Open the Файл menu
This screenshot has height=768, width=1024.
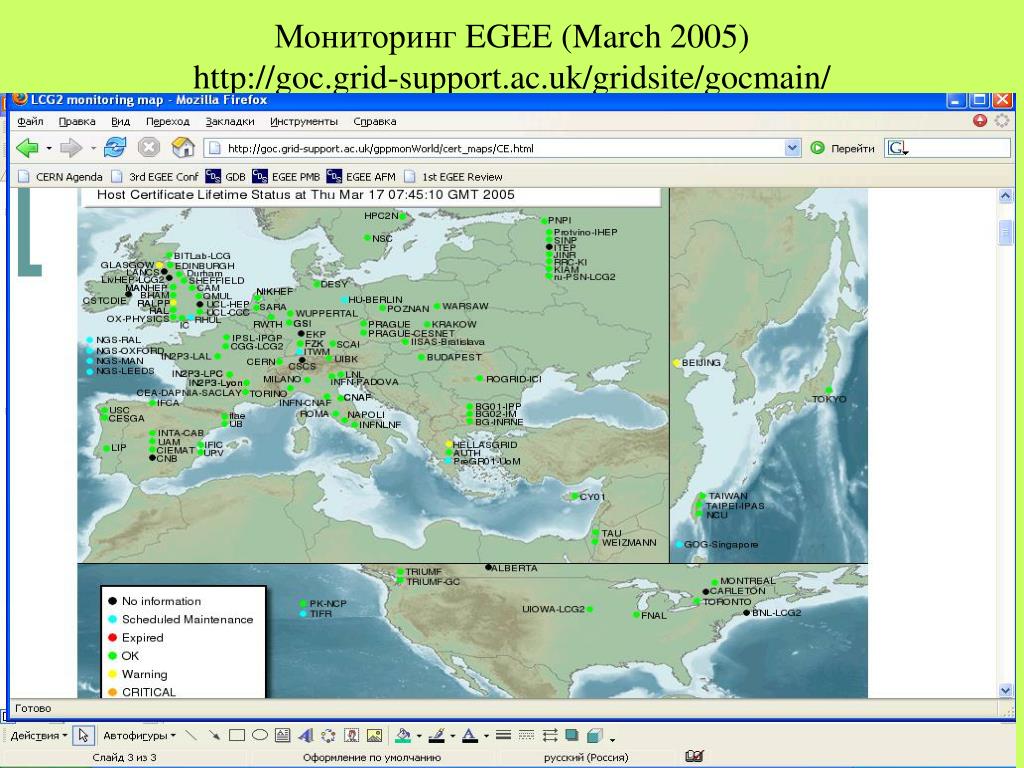[x=30, y=121]
